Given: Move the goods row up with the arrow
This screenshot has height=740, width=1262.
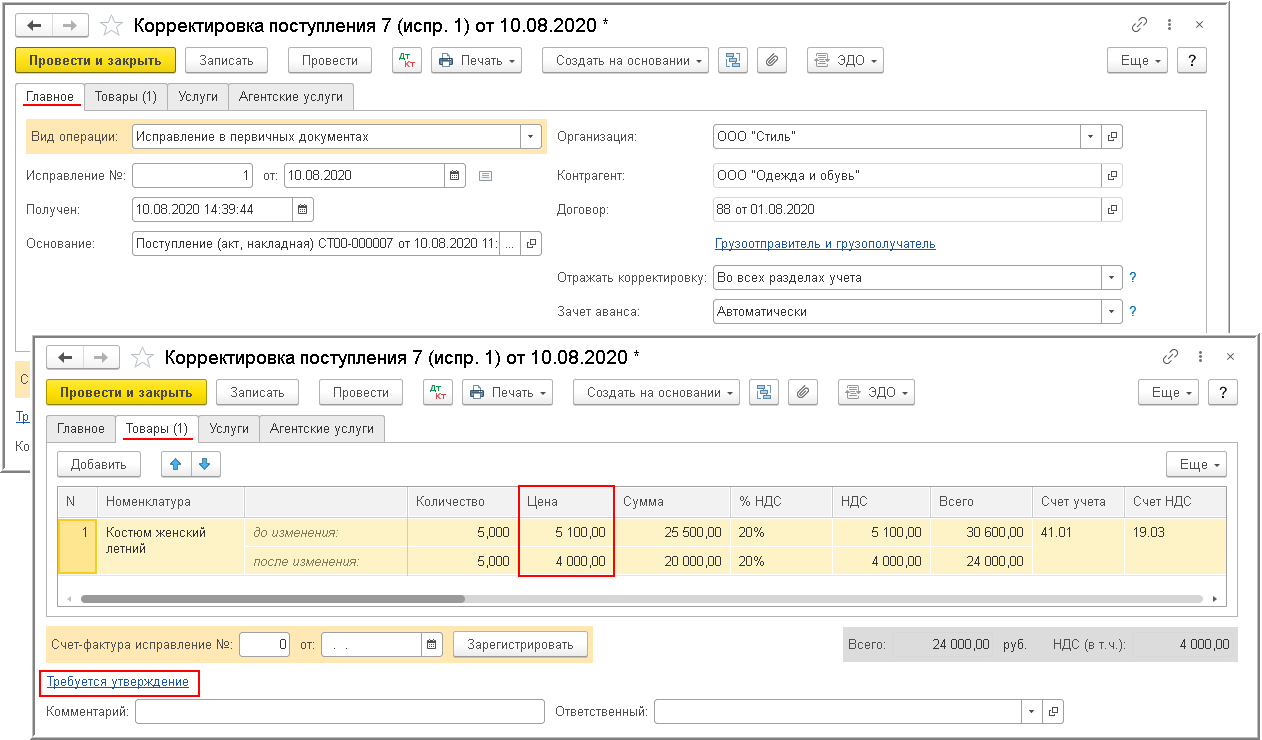Looking at the screenshot, I should 177,464.
